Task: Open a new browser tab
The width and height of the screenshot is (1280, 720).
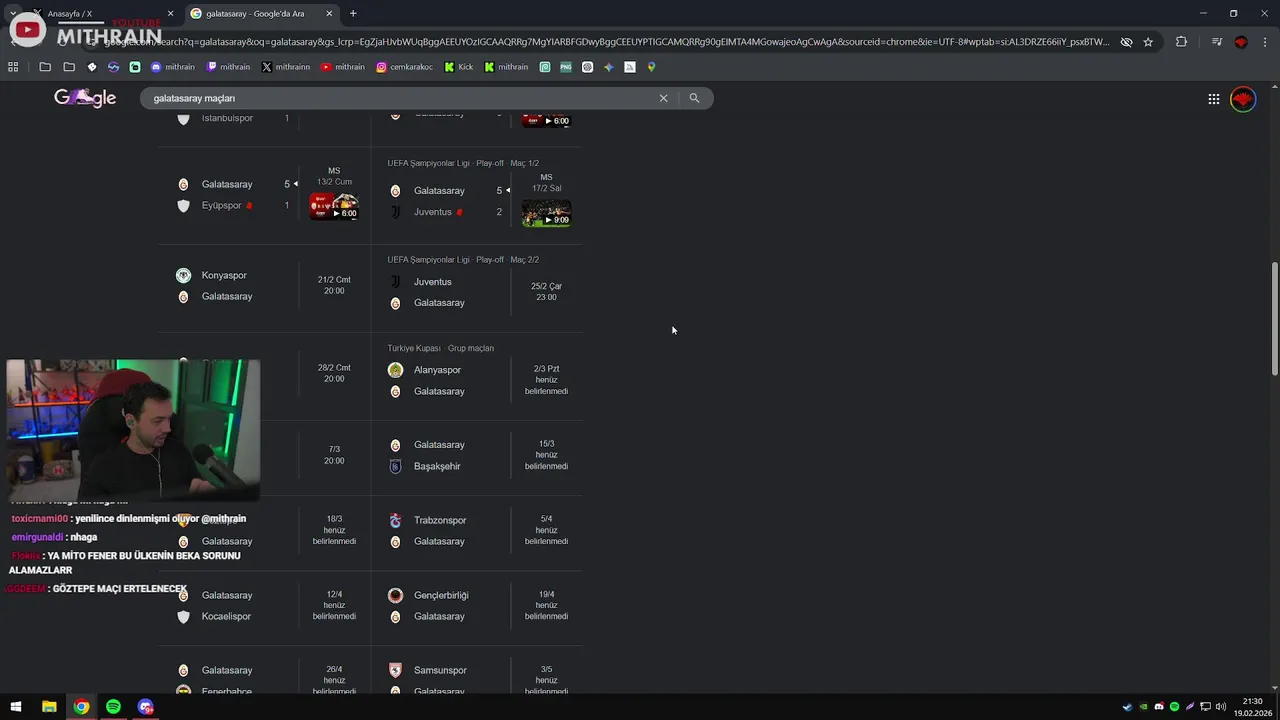Action: click(x=353, y=14)
